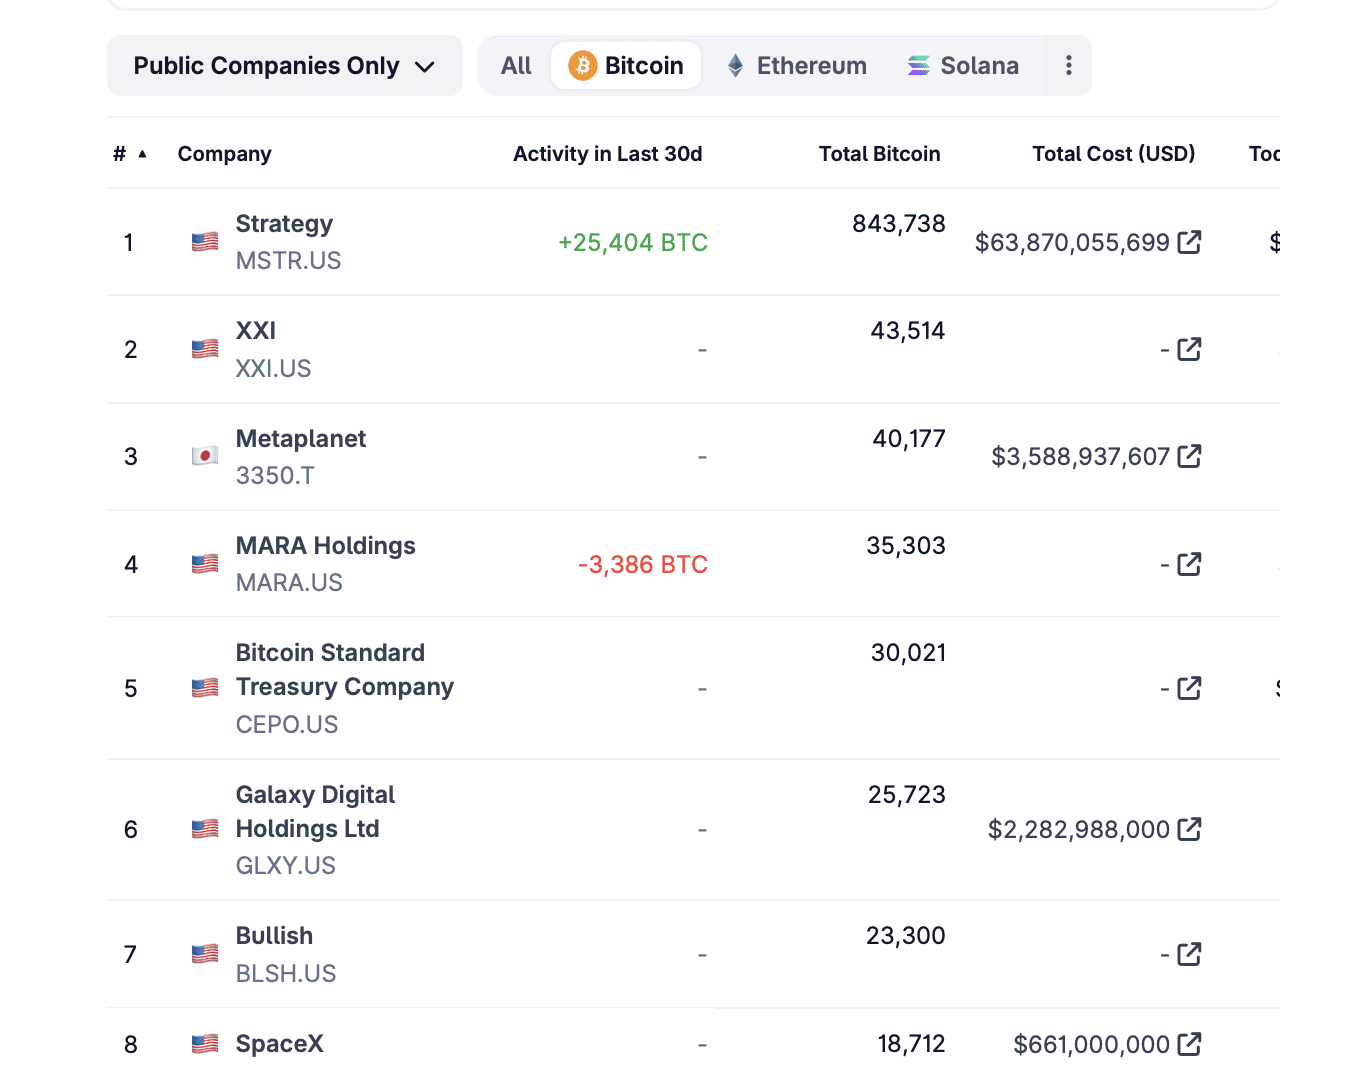The height and width of the screenshot is (1080, 1350).
Task: Open the Public Companies Only dropdown
Action: click(x=285, y=66)
